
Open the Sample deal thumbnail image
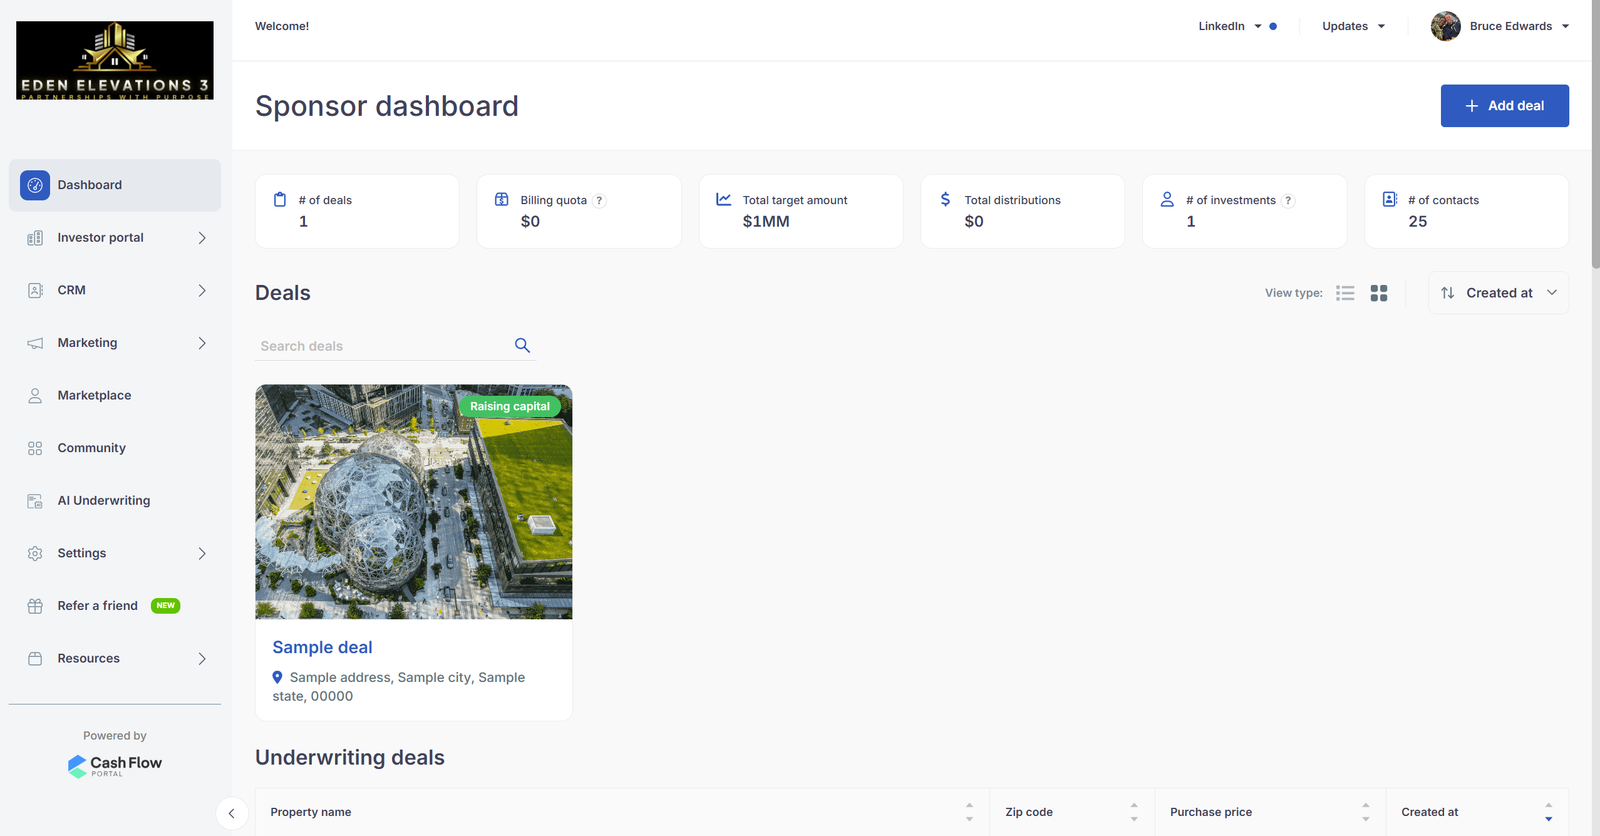(414, 502)
